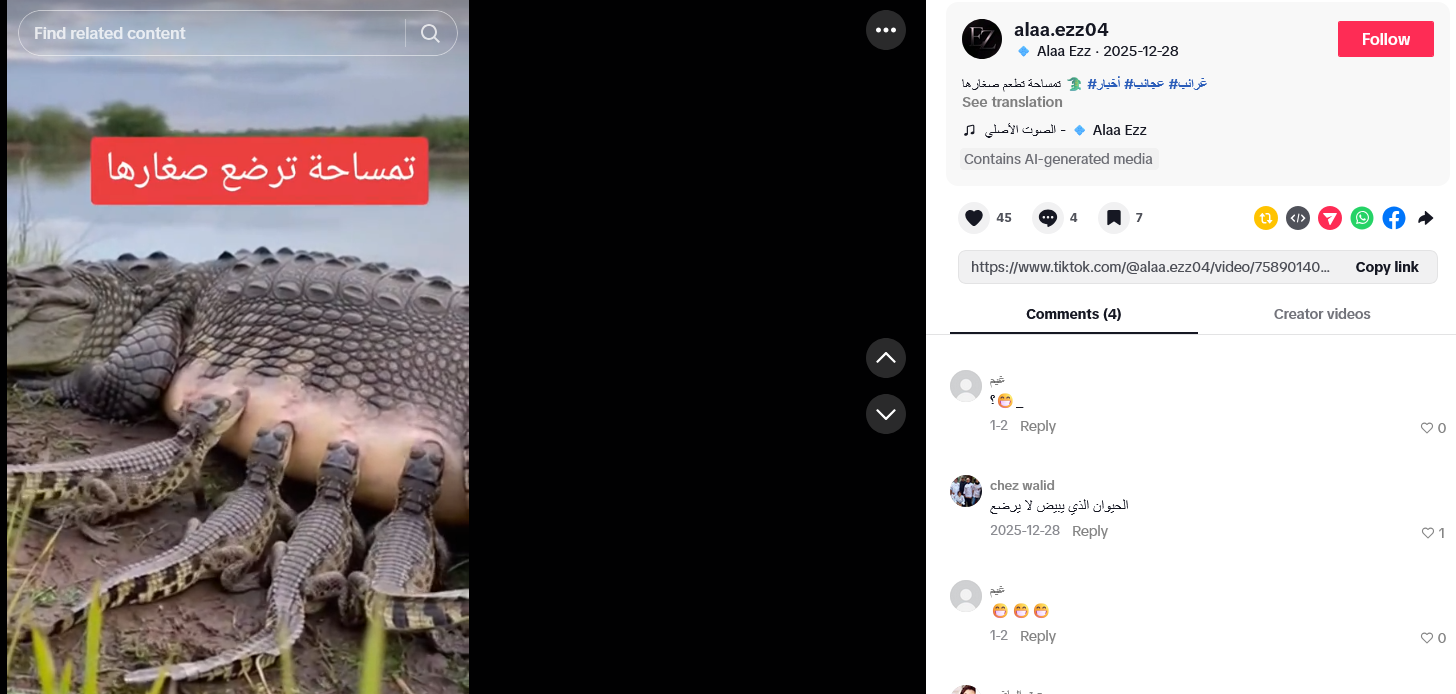Open comments via speech bubble icon
Image resolution: width=1456 pixels, height=694 pixels.
(x=1047, y=218)
